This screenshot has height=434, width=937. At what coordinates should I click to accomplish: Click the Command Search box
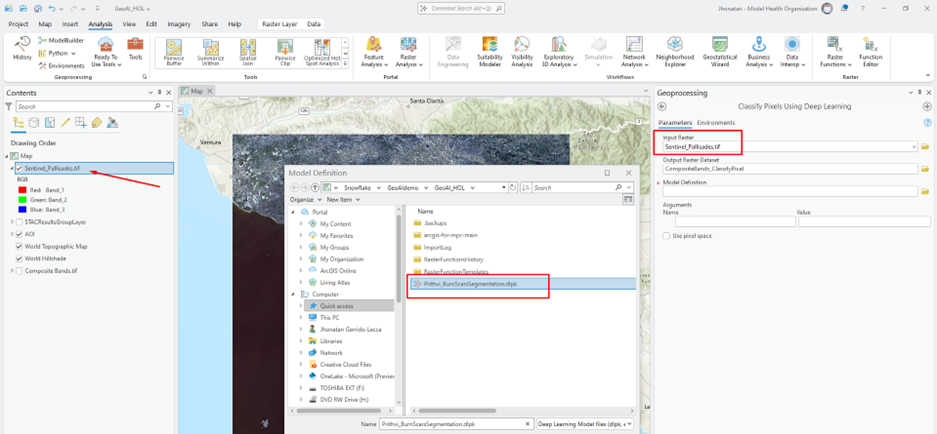pos(461,9)
